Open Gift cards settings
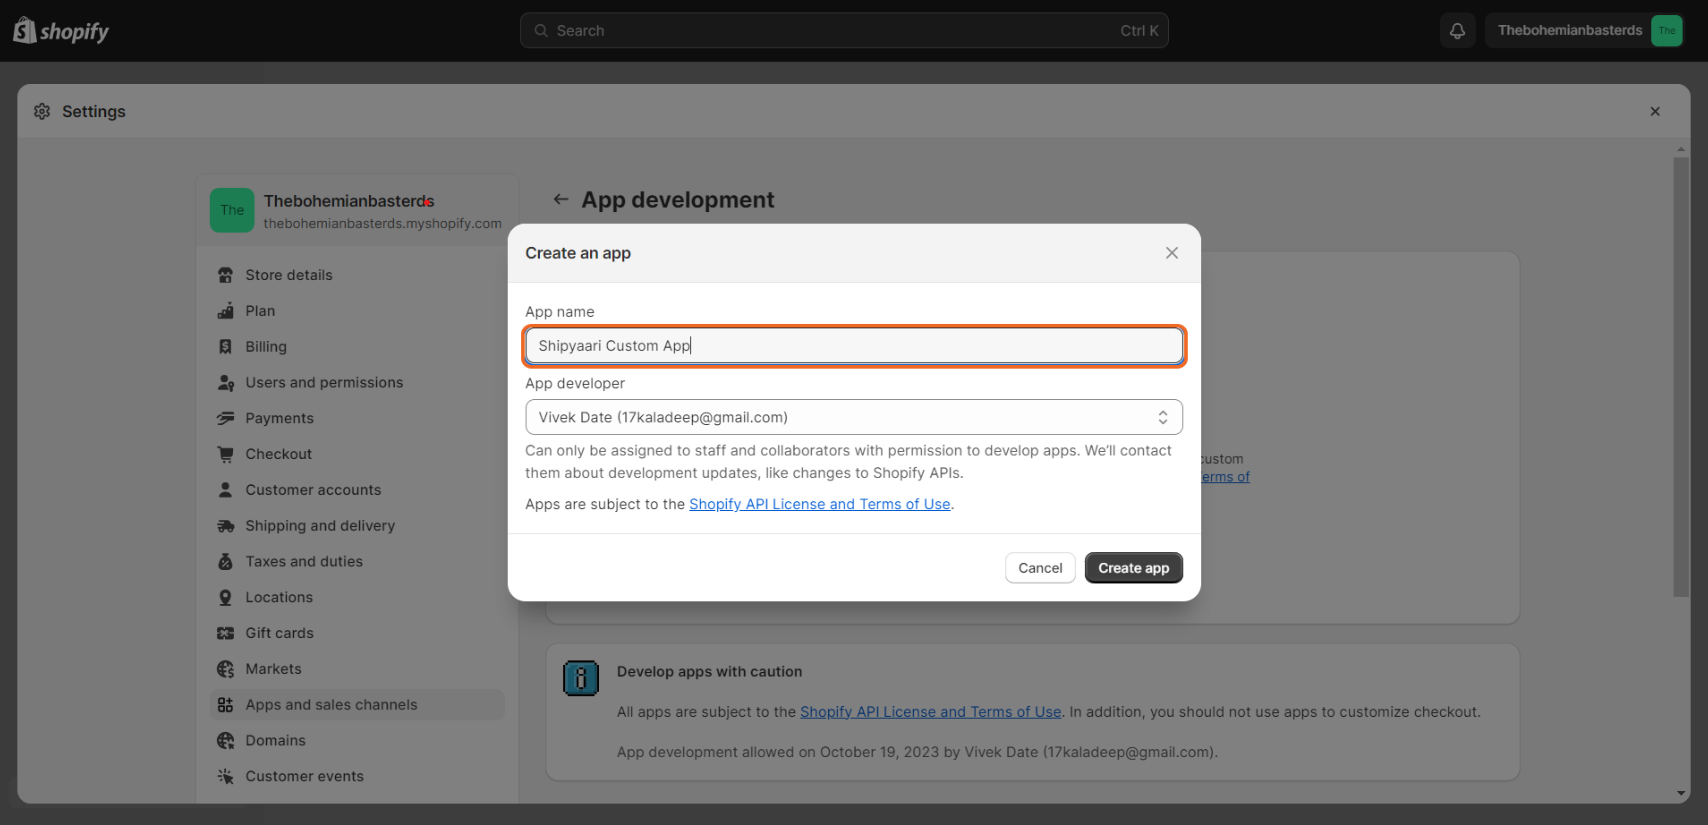The image size is (1708, 825). coord(279,633)
